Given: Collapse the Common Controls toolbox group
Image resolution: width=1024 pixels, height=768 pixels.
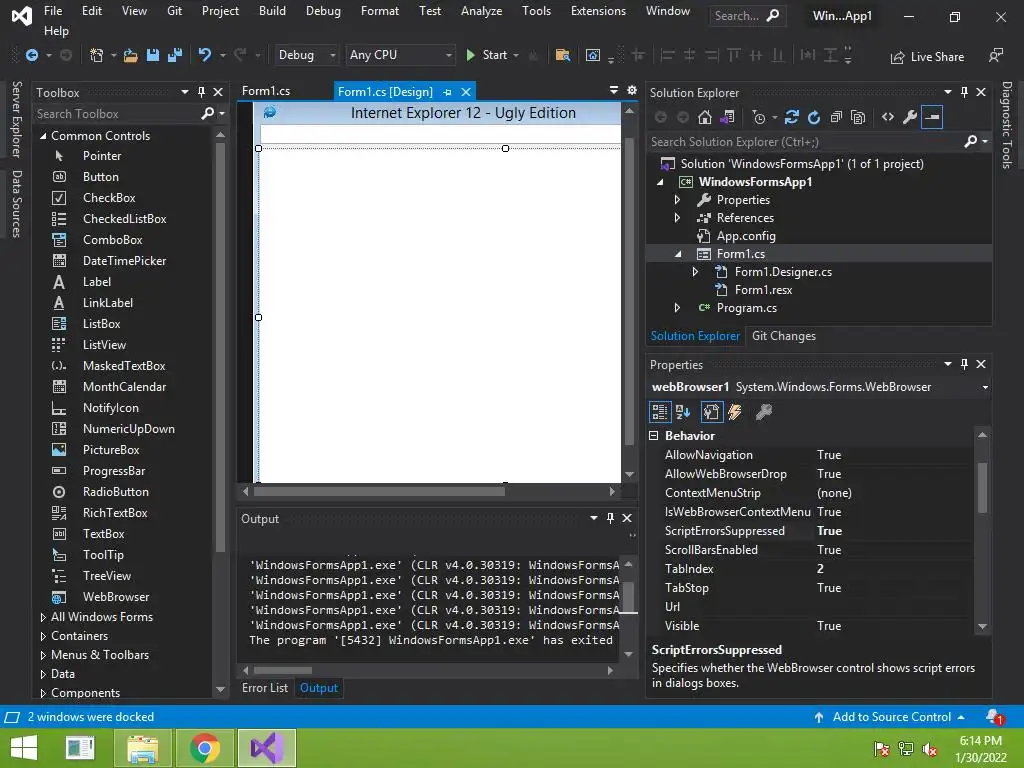Looking at the screenshot, I should tap(43, 136).
